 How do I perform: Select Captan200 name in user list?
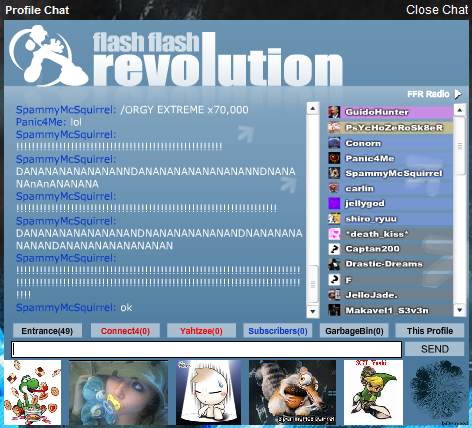(x=372, y=249)
